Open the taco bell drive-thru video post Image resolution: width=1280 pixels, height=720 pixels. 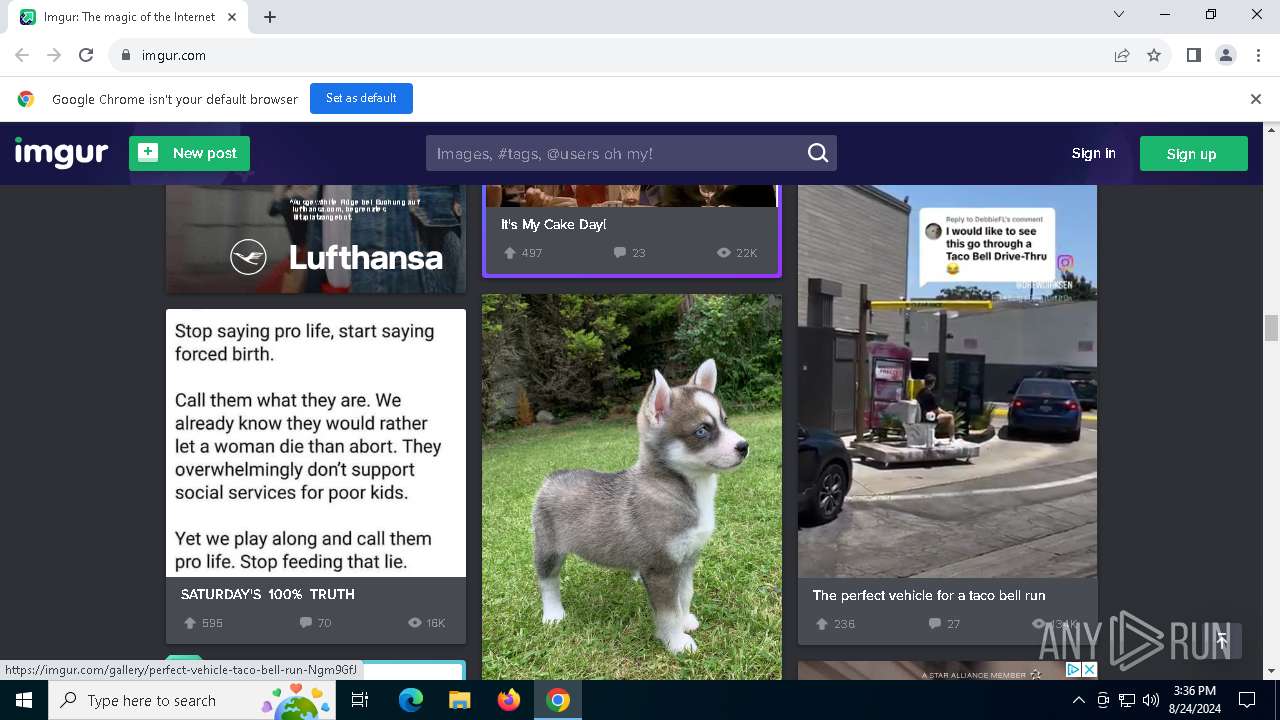(947, 381)
